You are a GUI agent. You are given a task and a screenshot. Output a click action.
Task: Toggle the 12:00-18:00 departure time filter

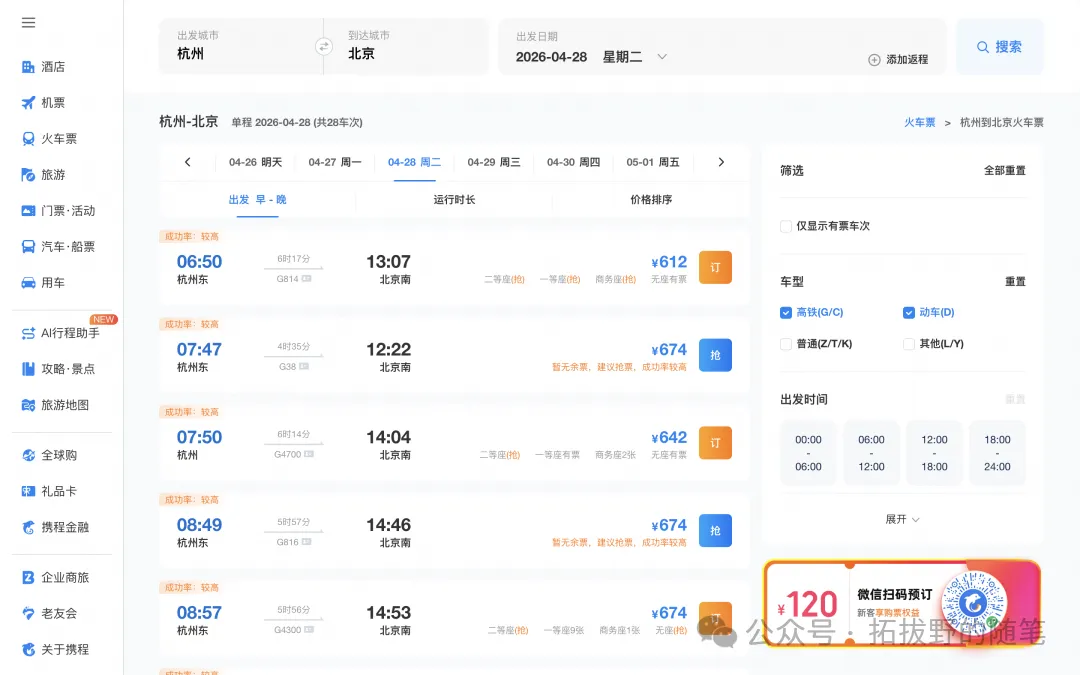[935, 453]
